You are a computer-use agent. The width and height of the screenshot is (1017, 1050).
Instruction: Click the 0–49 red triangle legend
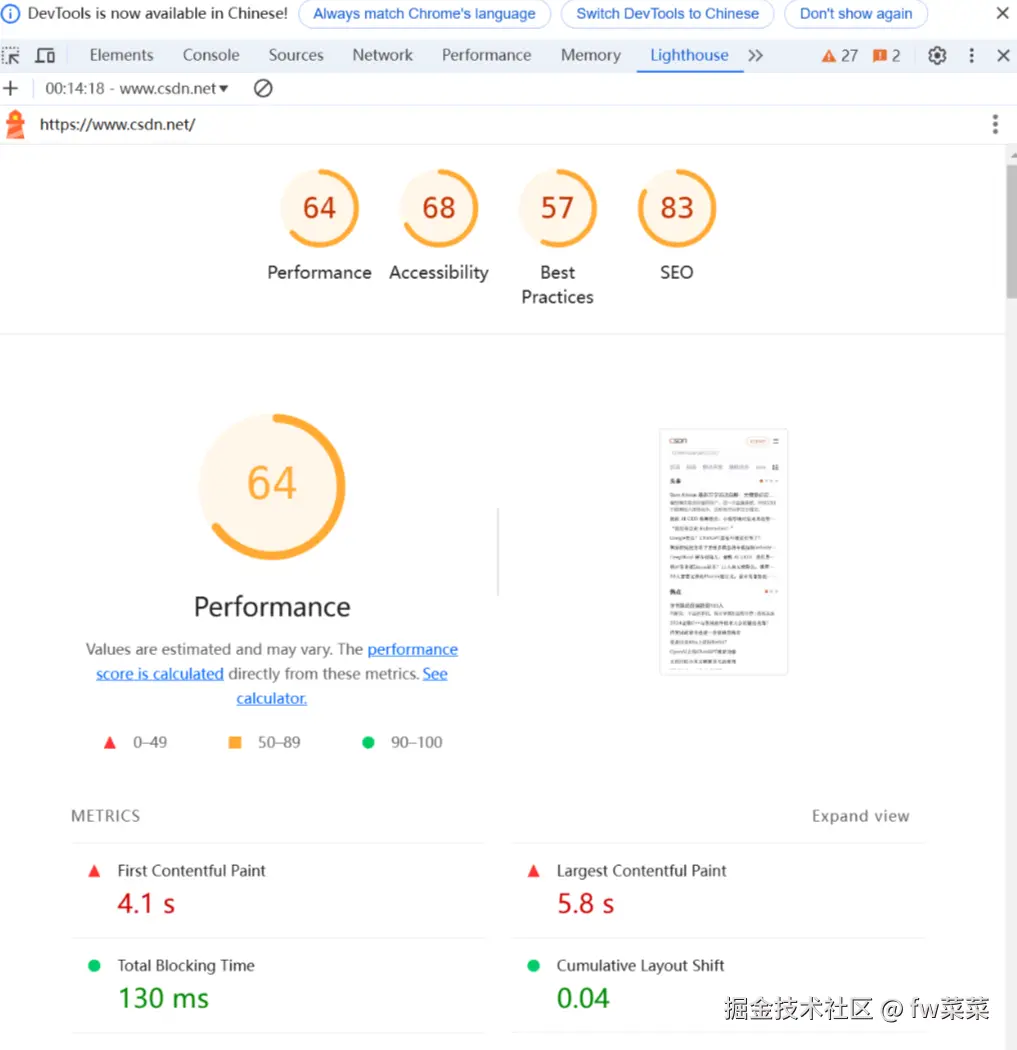click(x=136, y=743)
